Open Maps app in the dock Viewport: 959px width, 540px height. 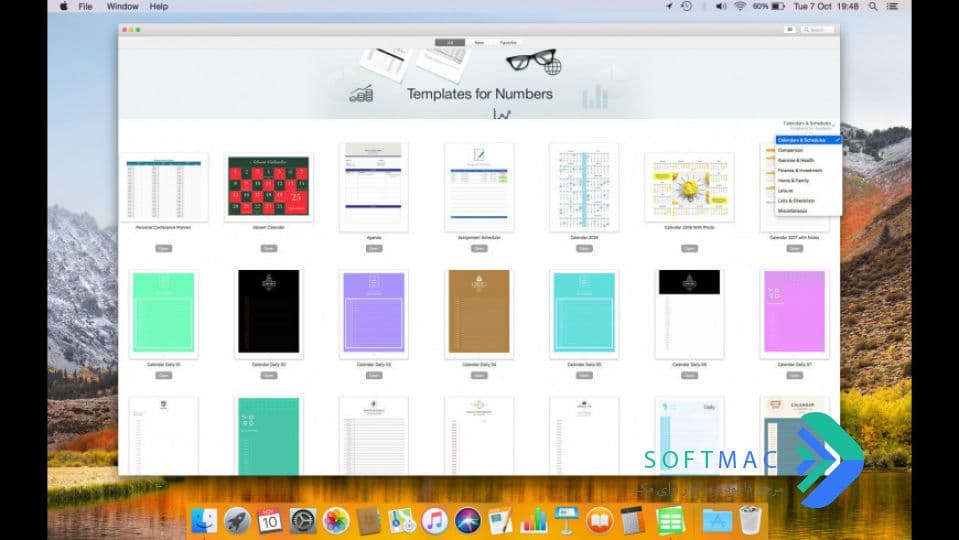coord(402,521)
